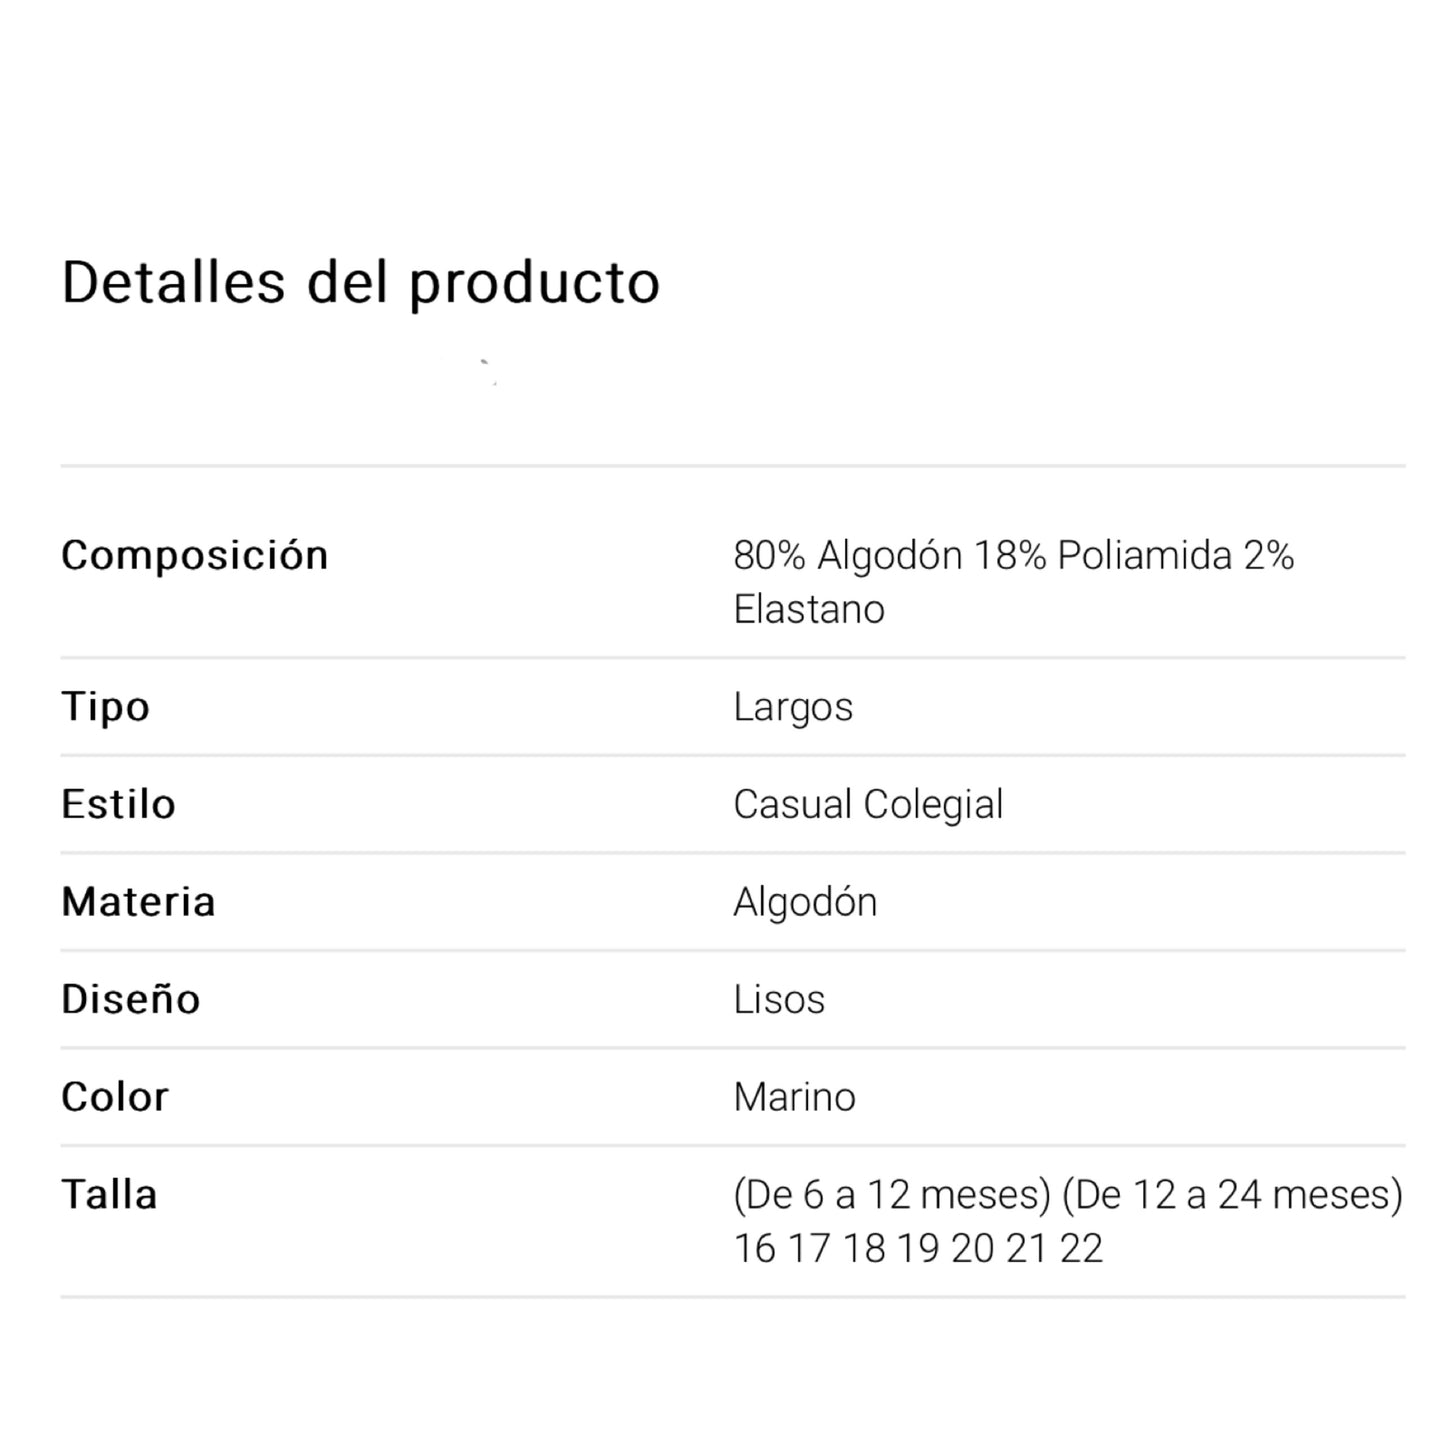Click the "Casual Colegial" style value
This screenshot has width=1445, height=1445.
click(868, 804)
